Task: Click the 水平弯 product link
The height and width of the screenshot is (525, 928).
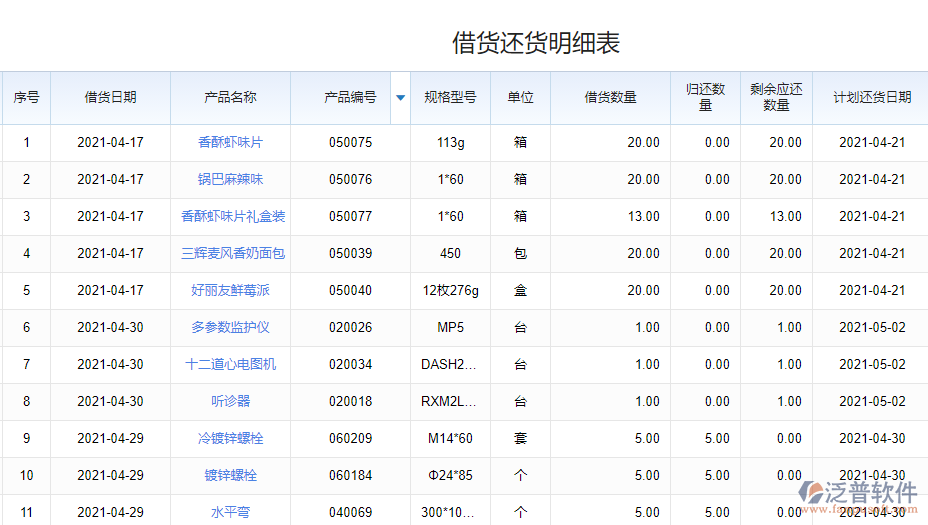Action: pos(230,513)
